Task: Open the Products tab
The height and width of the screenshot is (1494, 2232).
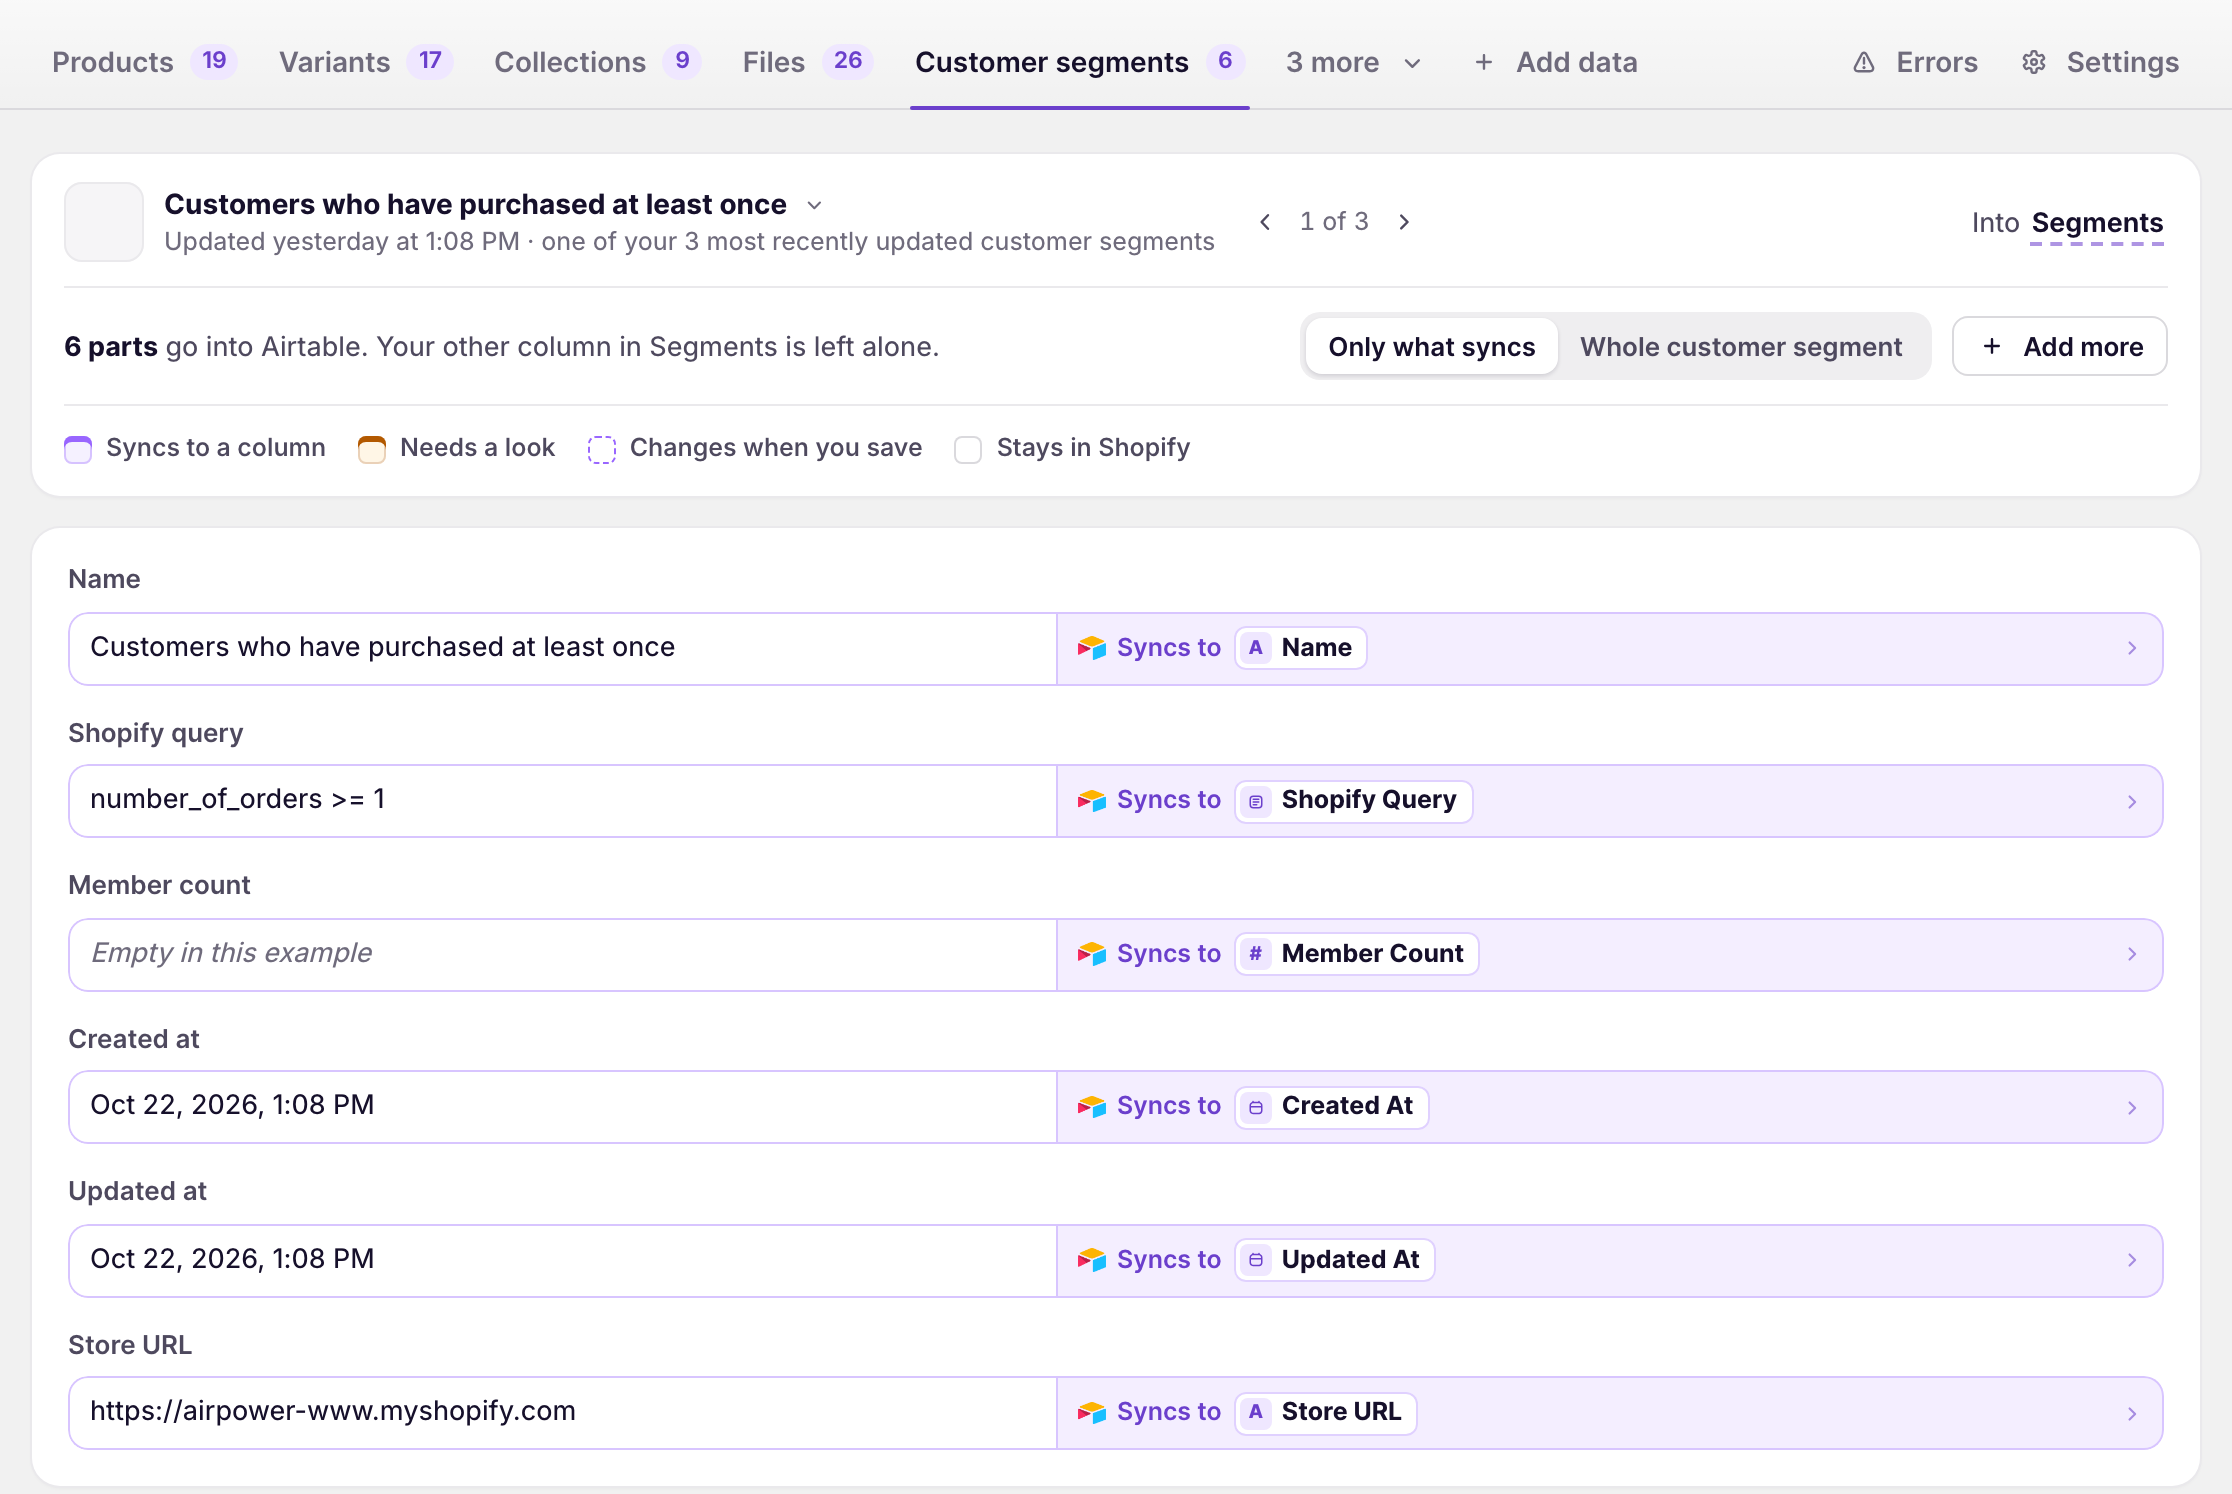Action: click(145, 62)
